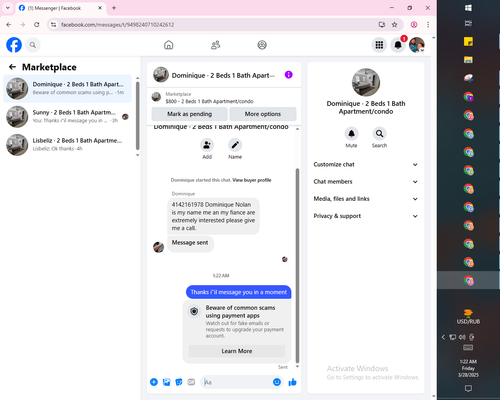This screenshot has width=500, height=400.
Task: Open a new browser tab
Action: (114, 8)
